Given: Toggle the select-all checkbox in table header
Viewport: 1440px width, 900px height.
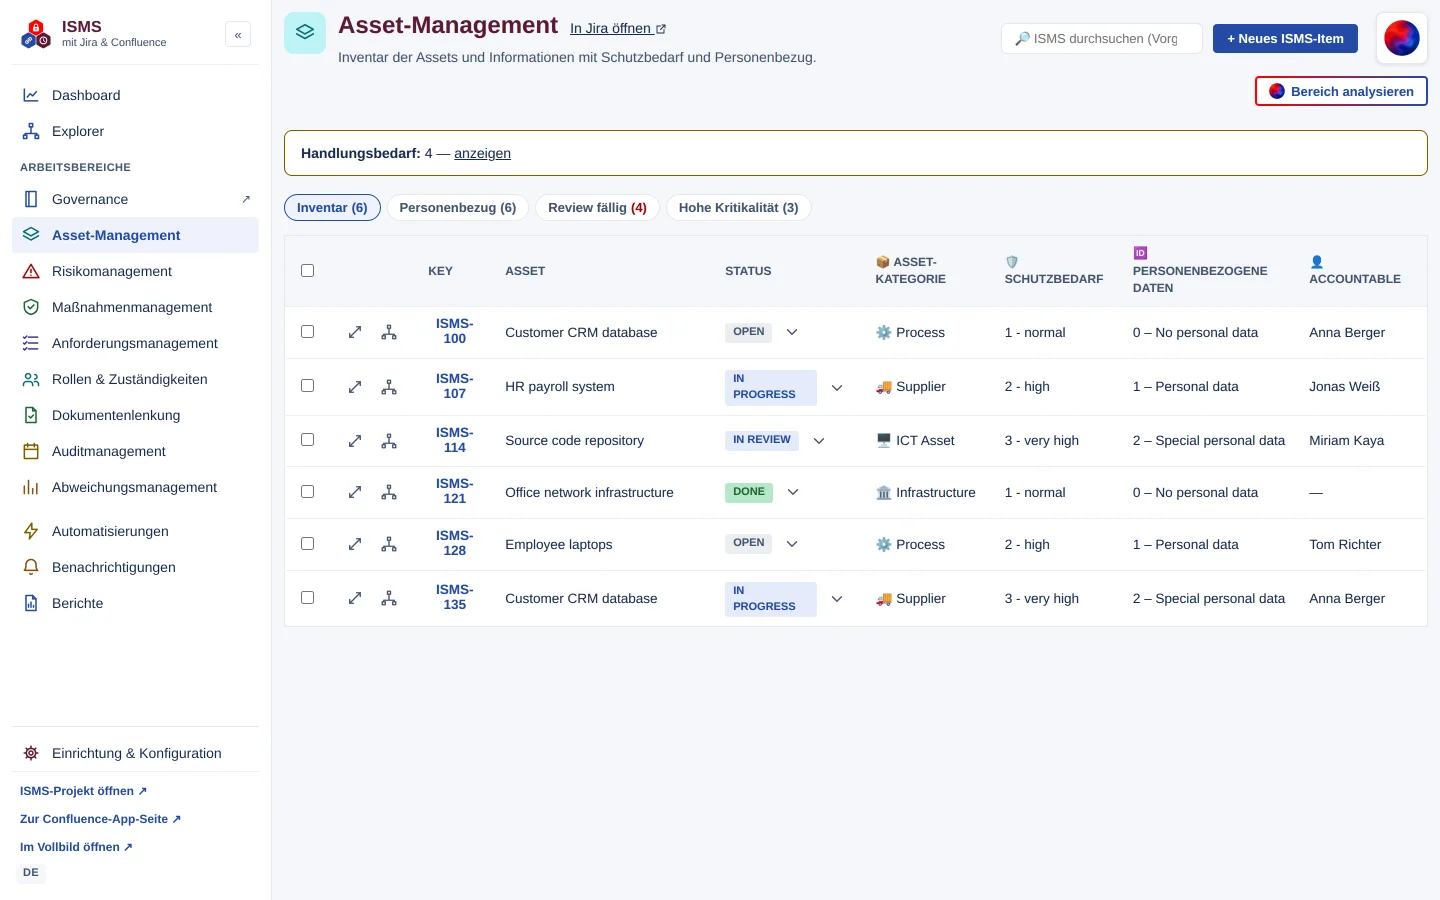Looking at the screenshot, I should [308, 271].
